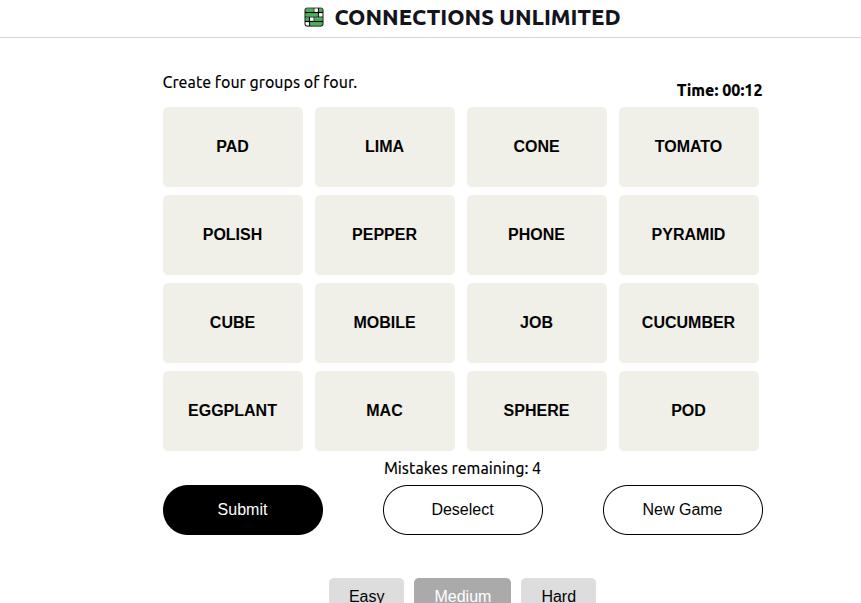Submit the selected group
The height and width of the screenshot is (603, 861).
click(243, 510)
